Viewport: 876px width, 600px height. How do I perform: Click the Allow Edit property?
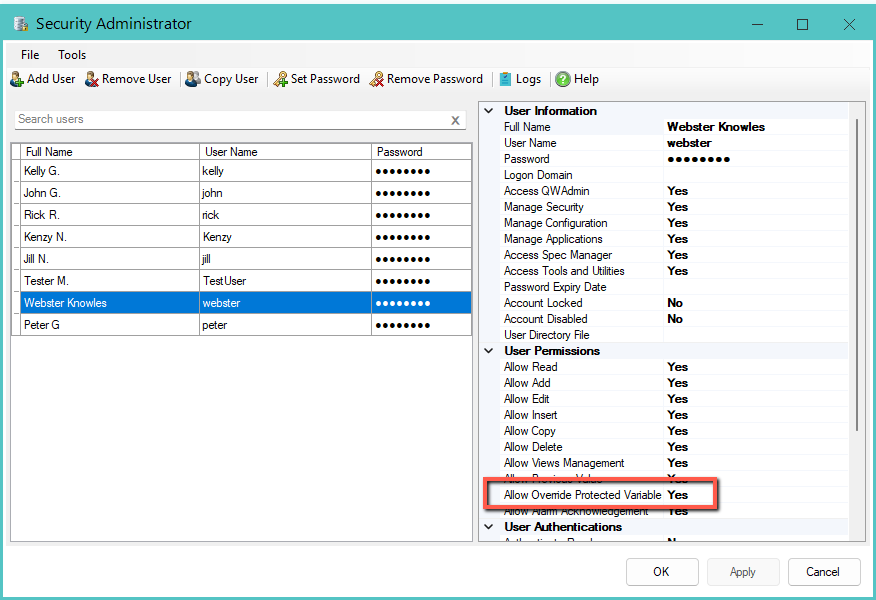point(526,399)
